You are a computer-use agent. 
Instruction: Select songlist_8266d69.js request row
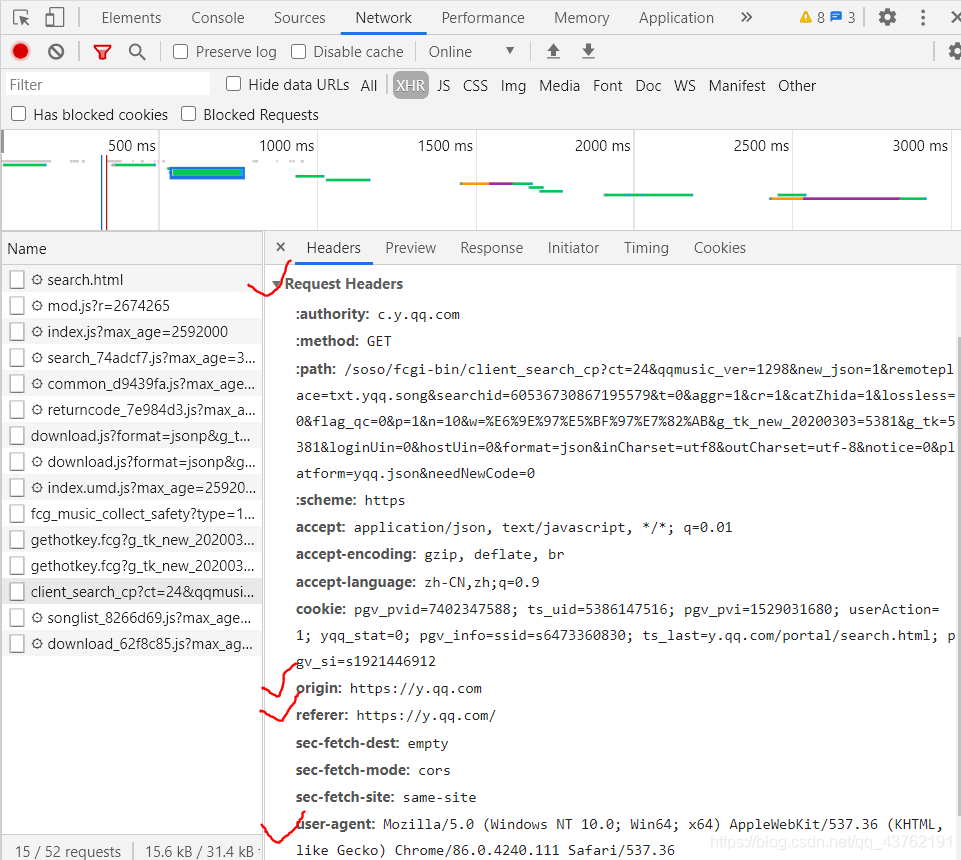tap(132, 617)
